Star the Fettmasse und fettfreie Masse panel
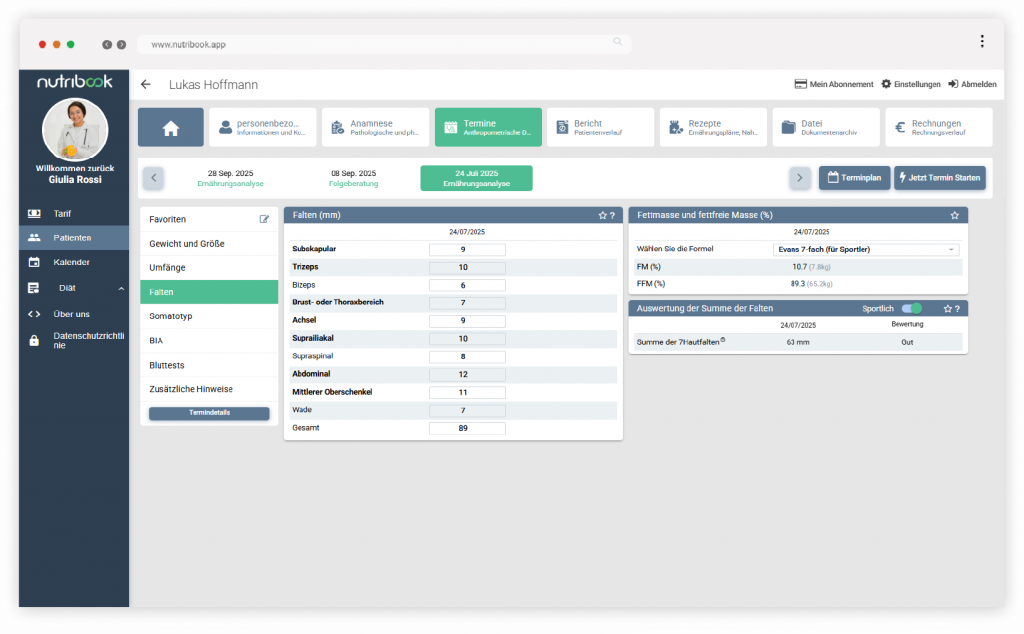 [x=955, y=215]
